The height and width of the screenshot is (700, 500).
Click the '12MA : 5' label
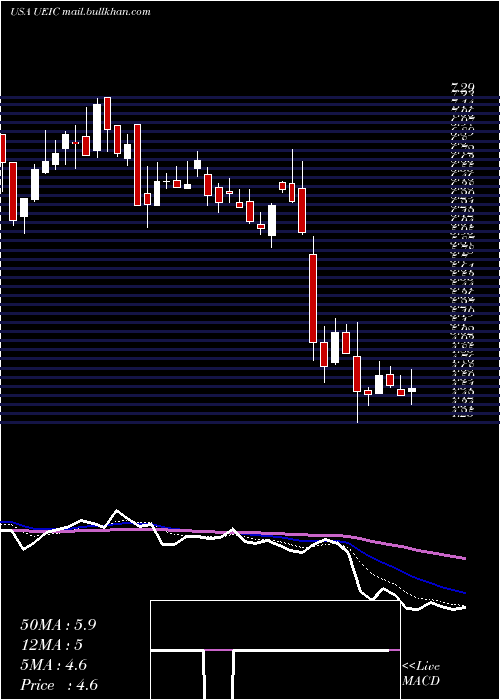click(52, 645)
